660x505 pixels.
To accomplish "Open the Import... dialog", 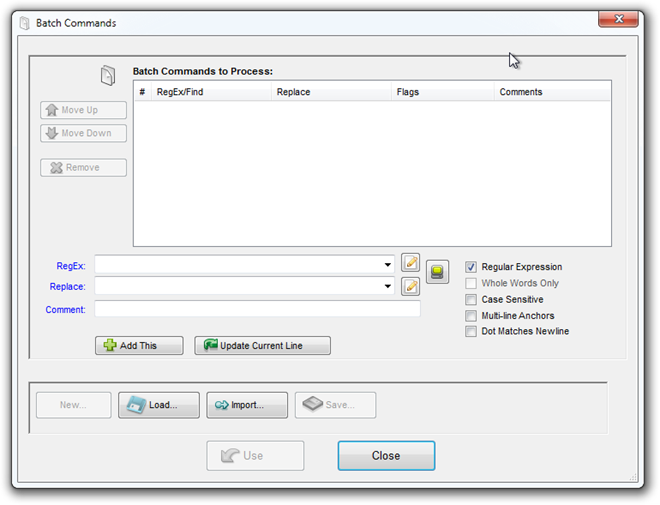I will [x=247, y=405].
